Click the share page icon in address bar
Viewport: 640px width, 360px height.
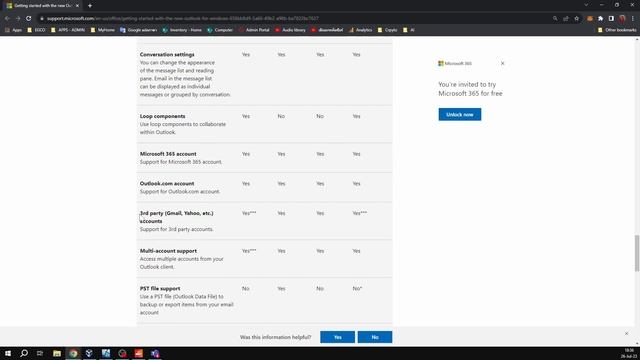click(x=566, y=18)
